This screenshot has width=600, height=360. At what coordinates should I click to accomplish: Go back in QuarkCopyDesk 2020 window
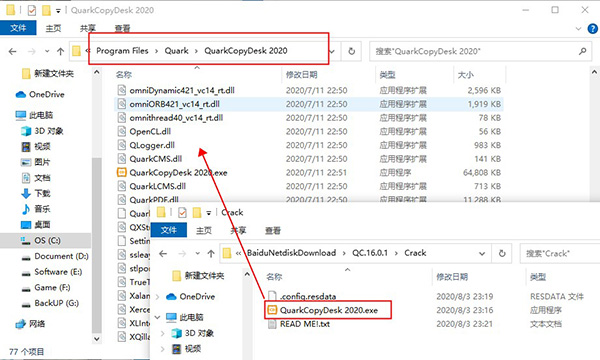tap(13, 51)
